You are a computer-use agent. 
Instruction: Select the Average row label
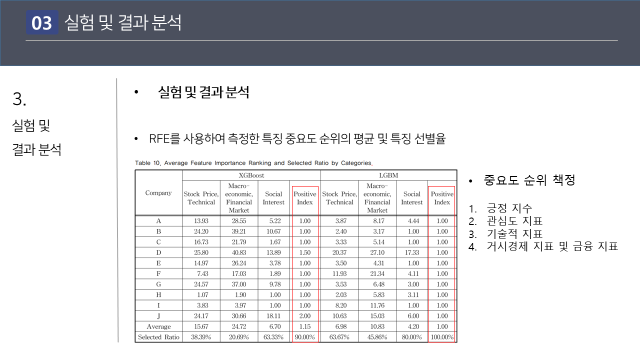(159, 327)
